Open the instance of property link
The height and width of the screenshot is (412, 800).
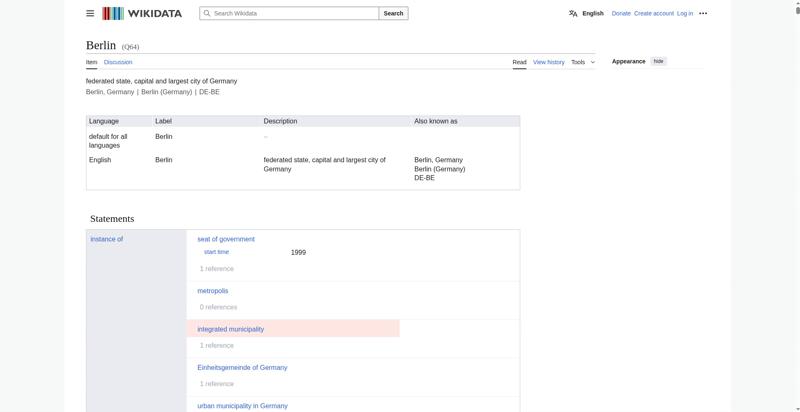pyautogui.click(x=107, y=239)
